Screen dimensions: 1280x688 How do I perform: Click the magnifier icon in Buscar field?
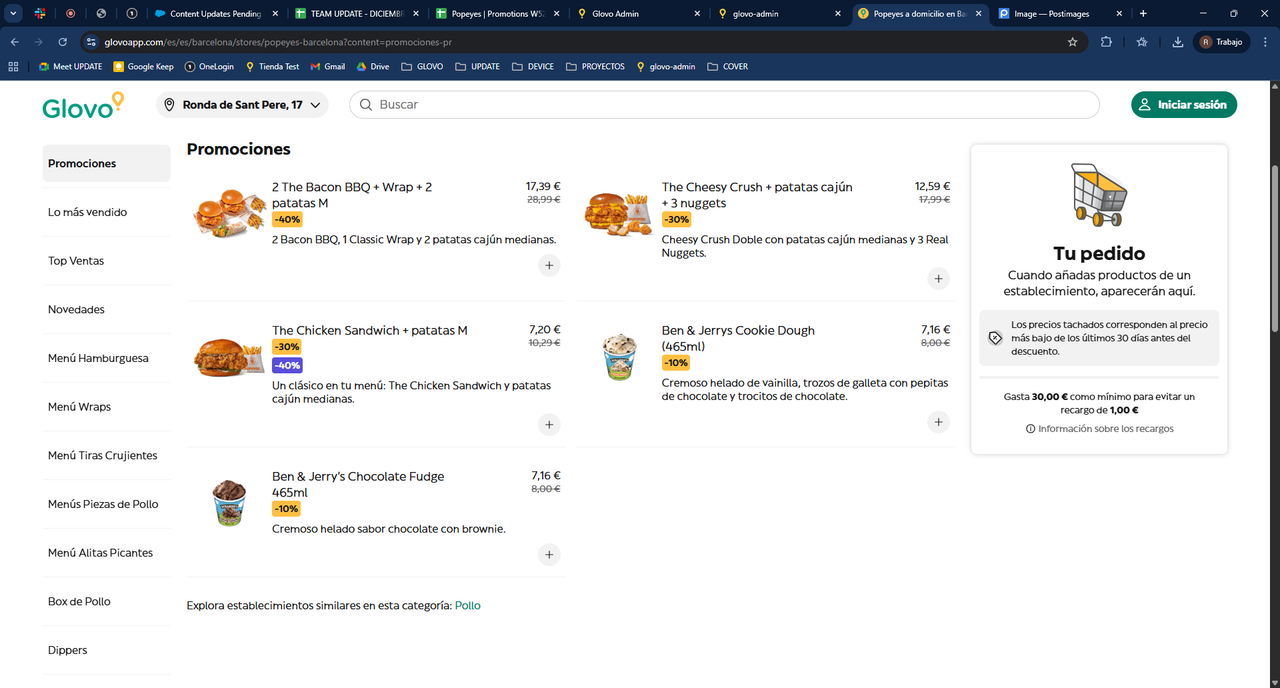366,105
